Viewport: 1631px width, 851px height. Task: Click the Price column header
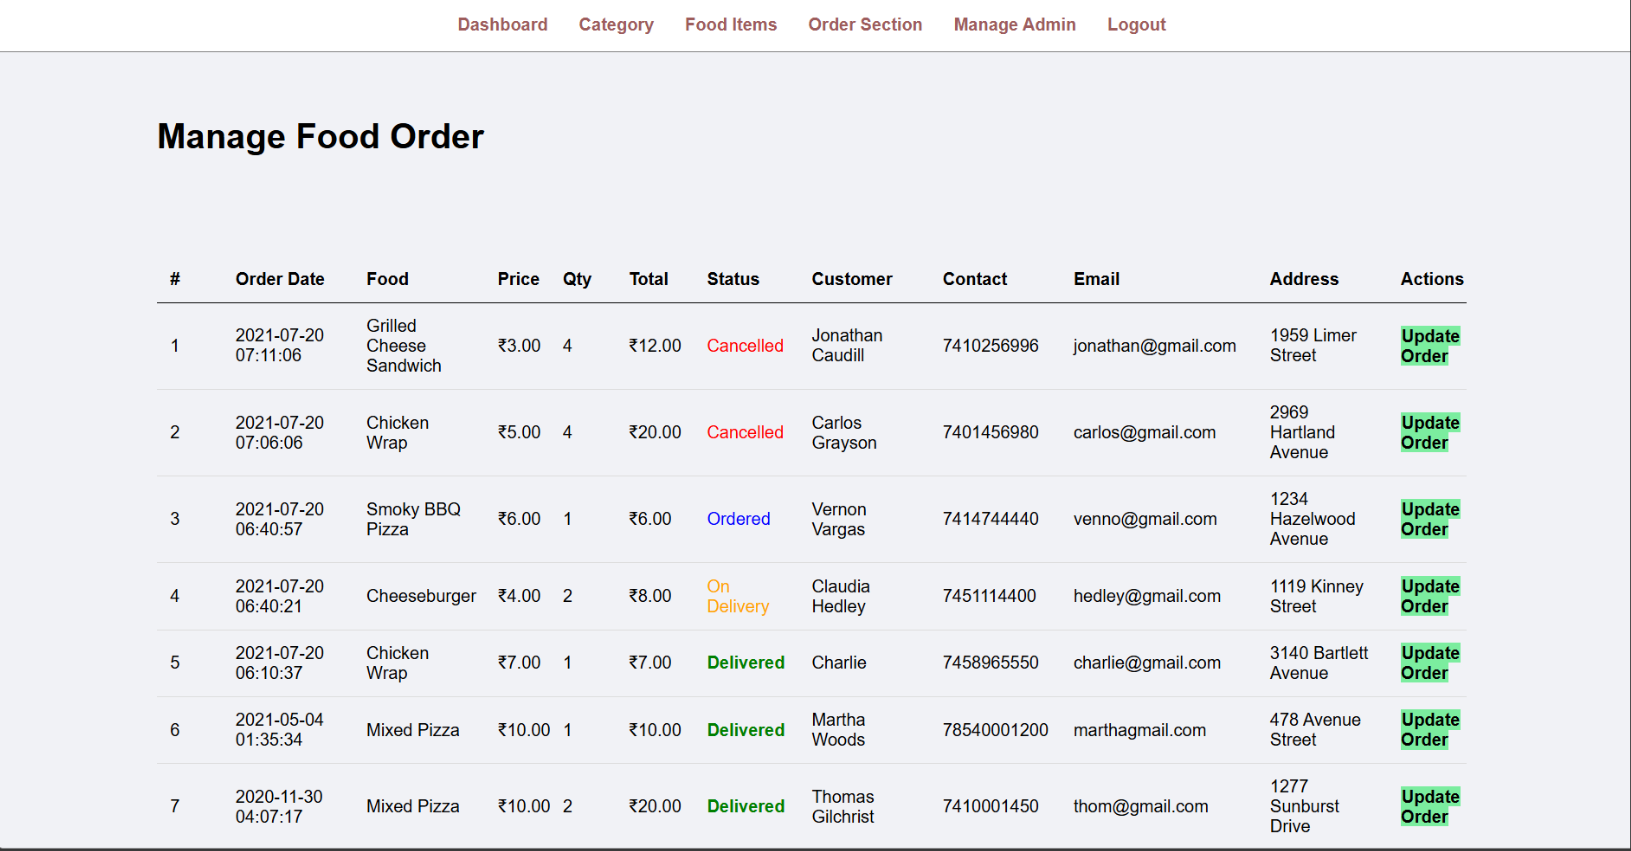518,279
